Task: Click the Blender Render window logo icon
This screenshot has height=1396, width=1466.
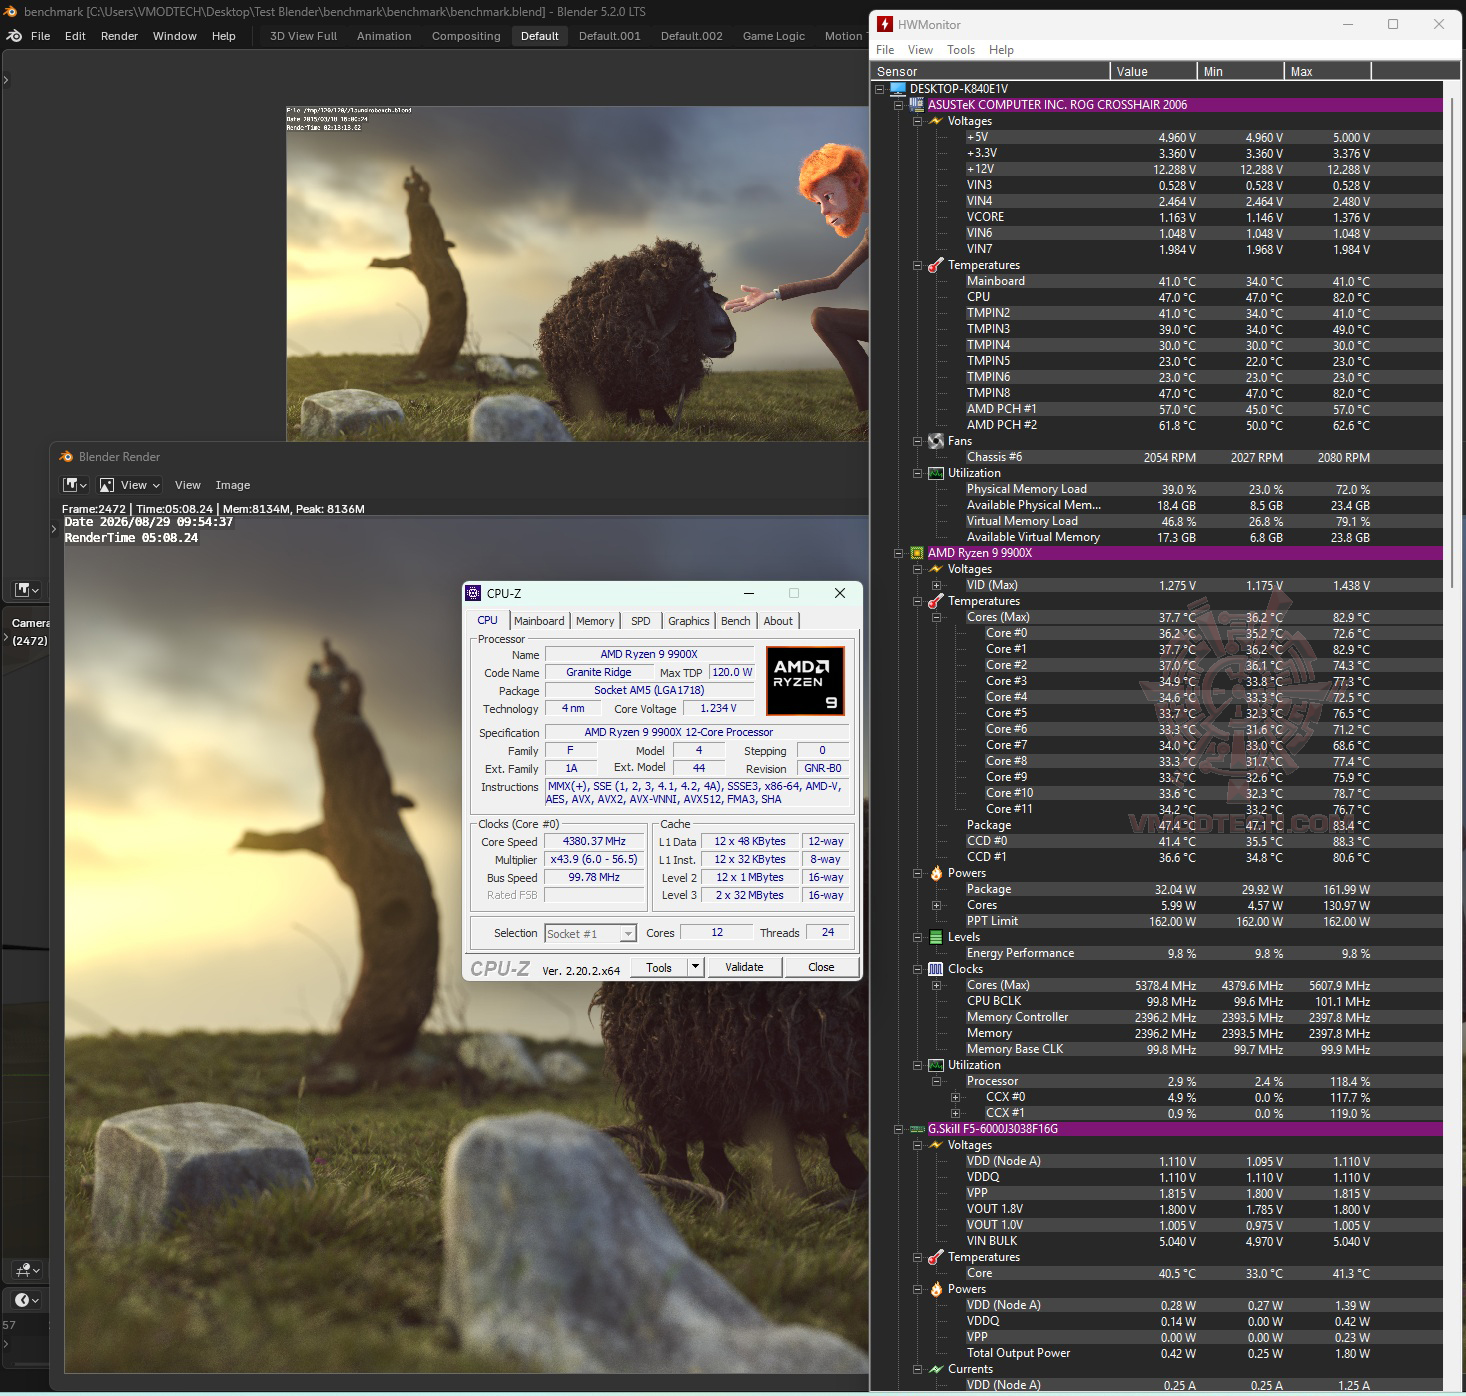Action: 66,457
